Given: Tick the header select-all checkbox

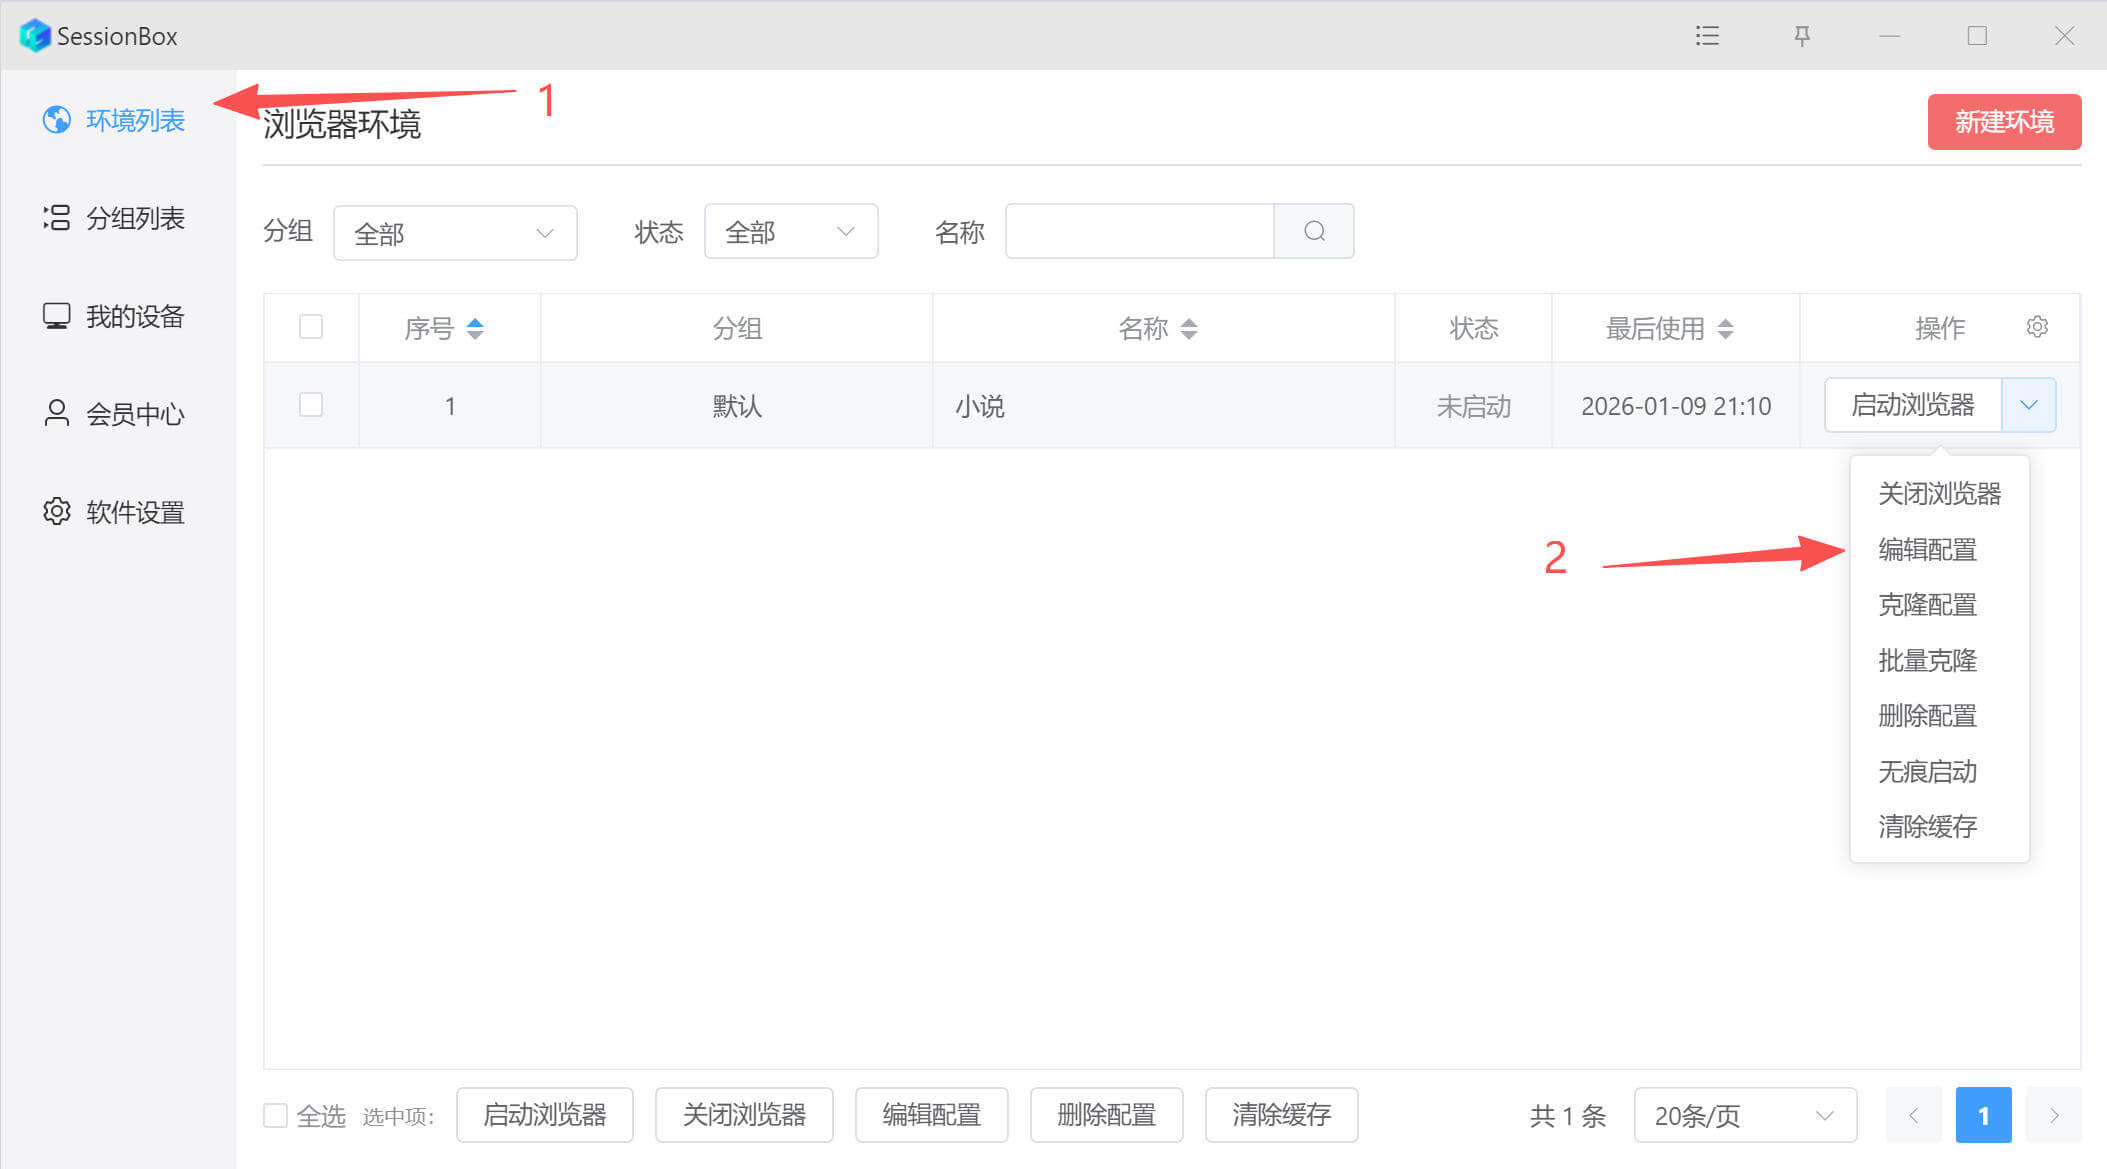Looking at the screenshot, I should [x=311, y=327].
